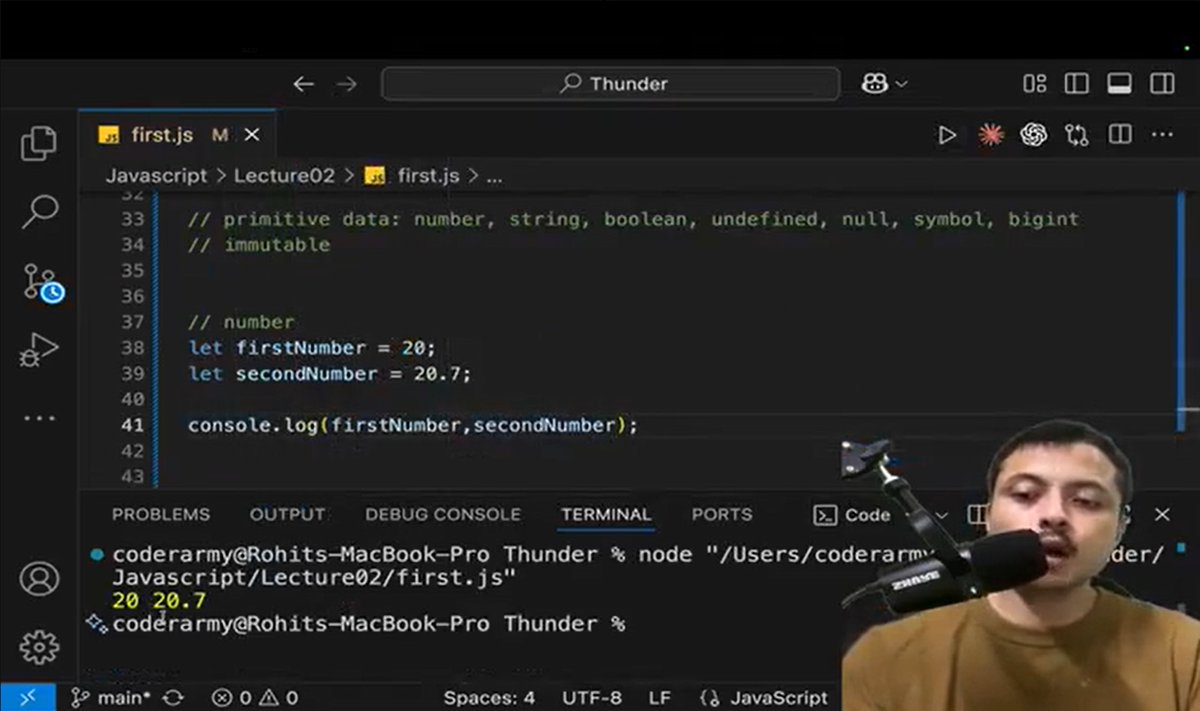The image size is (1200, 711).
Task: Click line number 41 in gutter
Action: pos(133,425)
